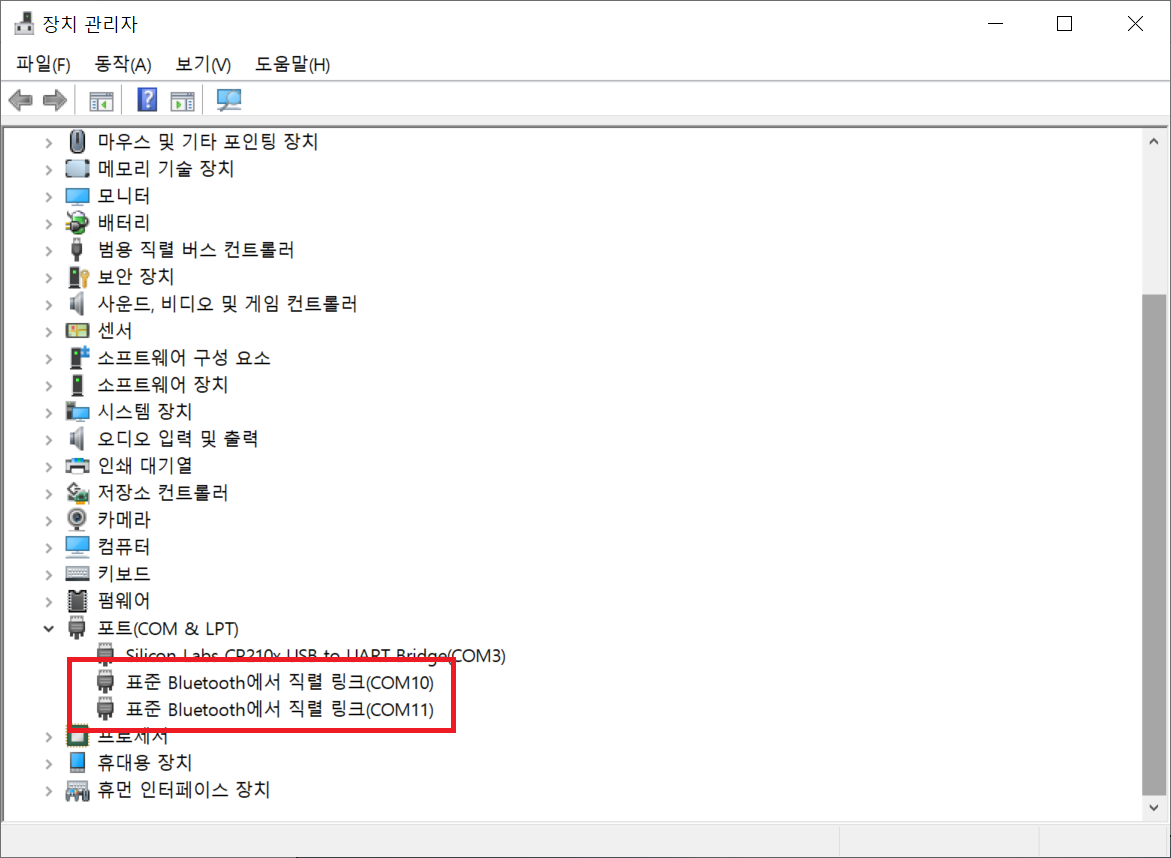Open the Help question mark toolbar icon
Image resolution: width=1171 pixels, height=858 pixels.
[147, 99]
